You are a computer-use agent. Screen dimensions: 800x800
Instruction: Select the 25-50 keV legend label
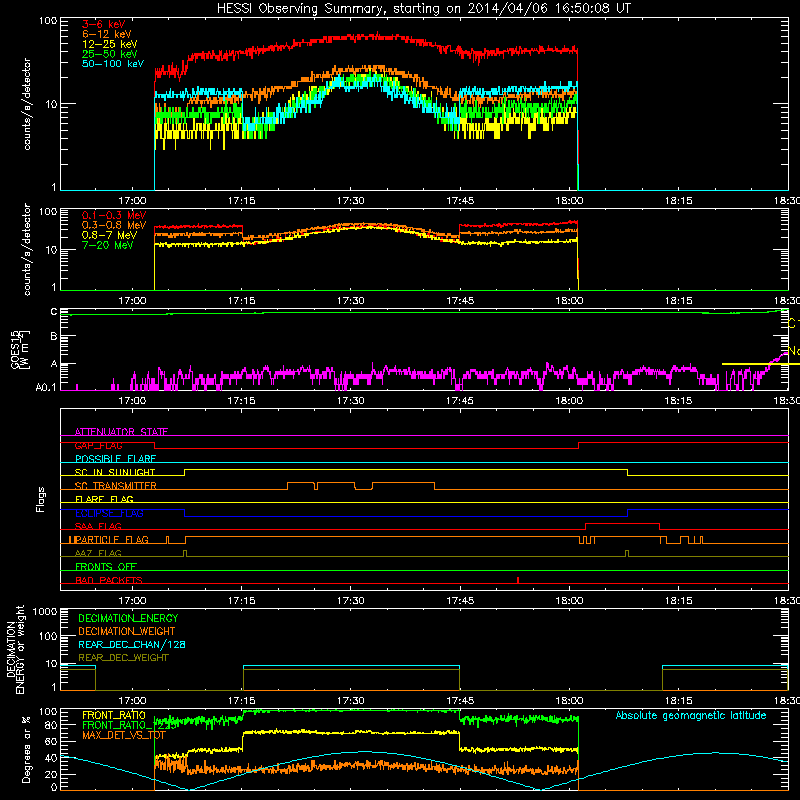coord(109,54)
